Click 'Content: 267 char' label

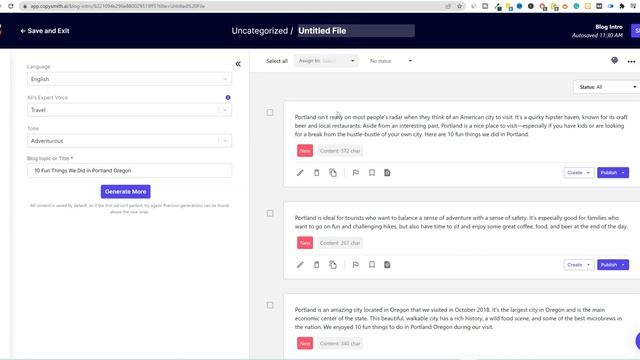pos(340,243)
